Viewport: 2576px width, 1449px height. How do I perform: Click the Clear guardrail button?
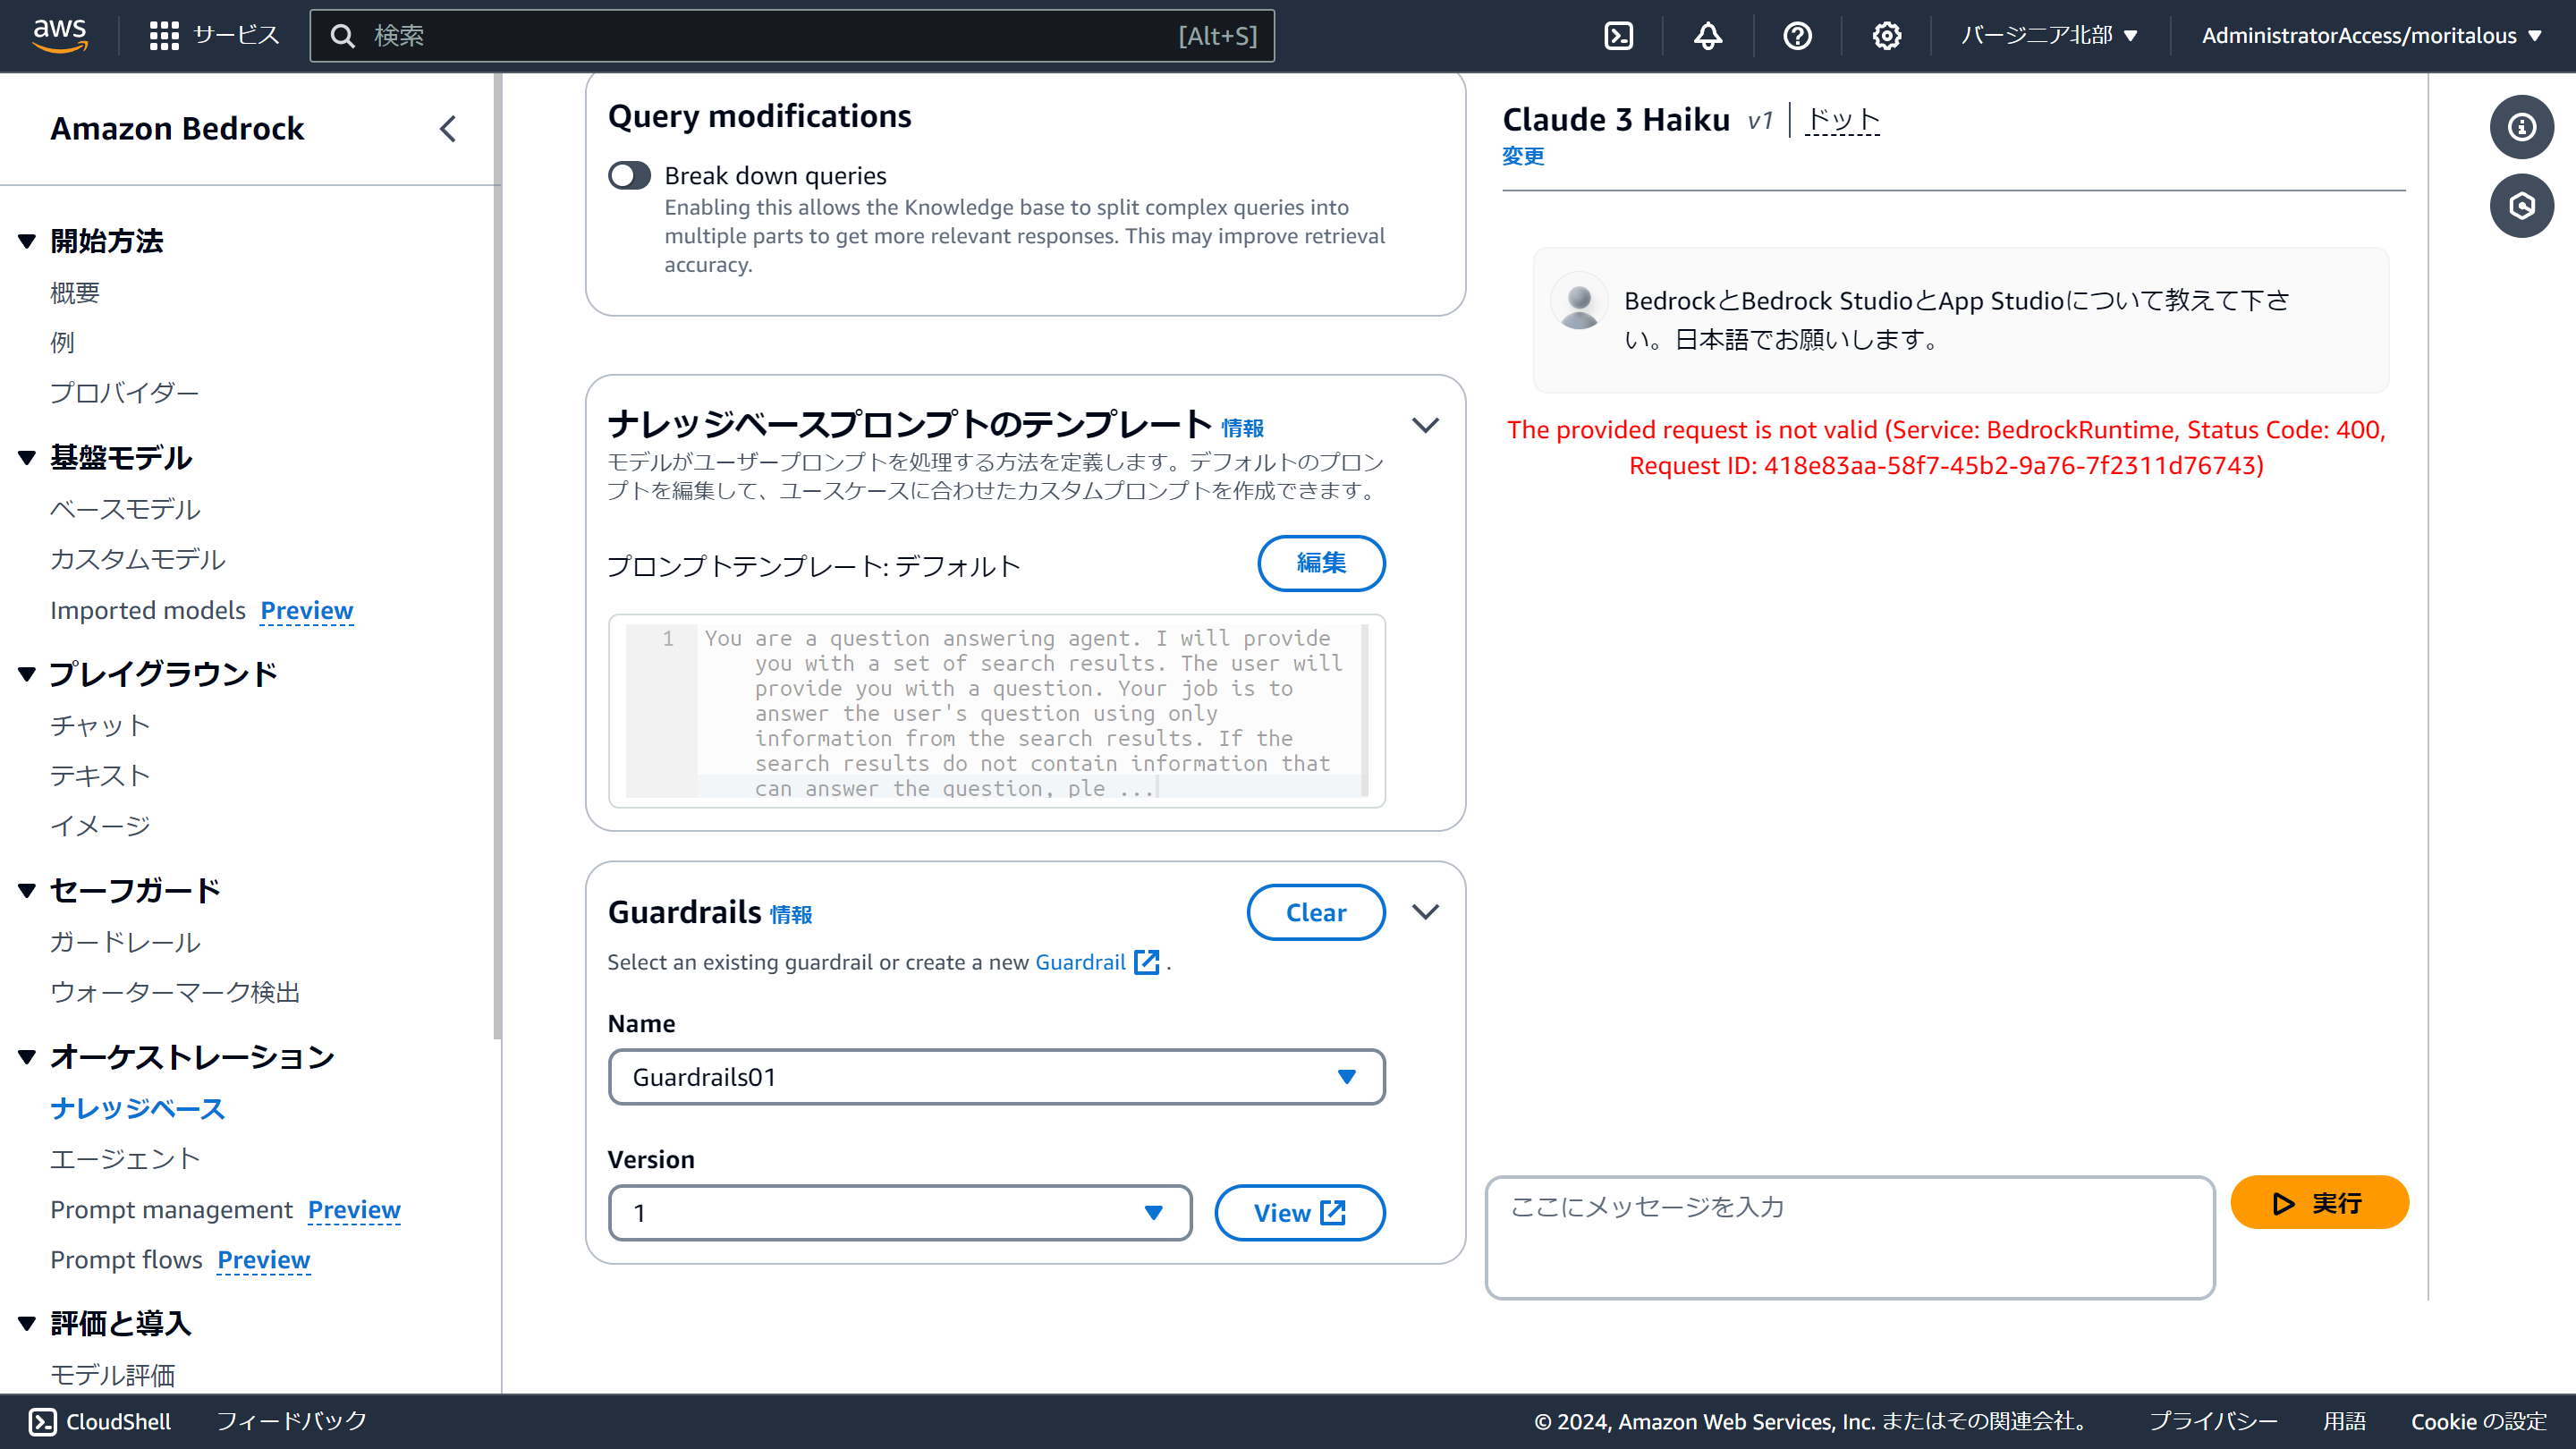coord(1315,912)
